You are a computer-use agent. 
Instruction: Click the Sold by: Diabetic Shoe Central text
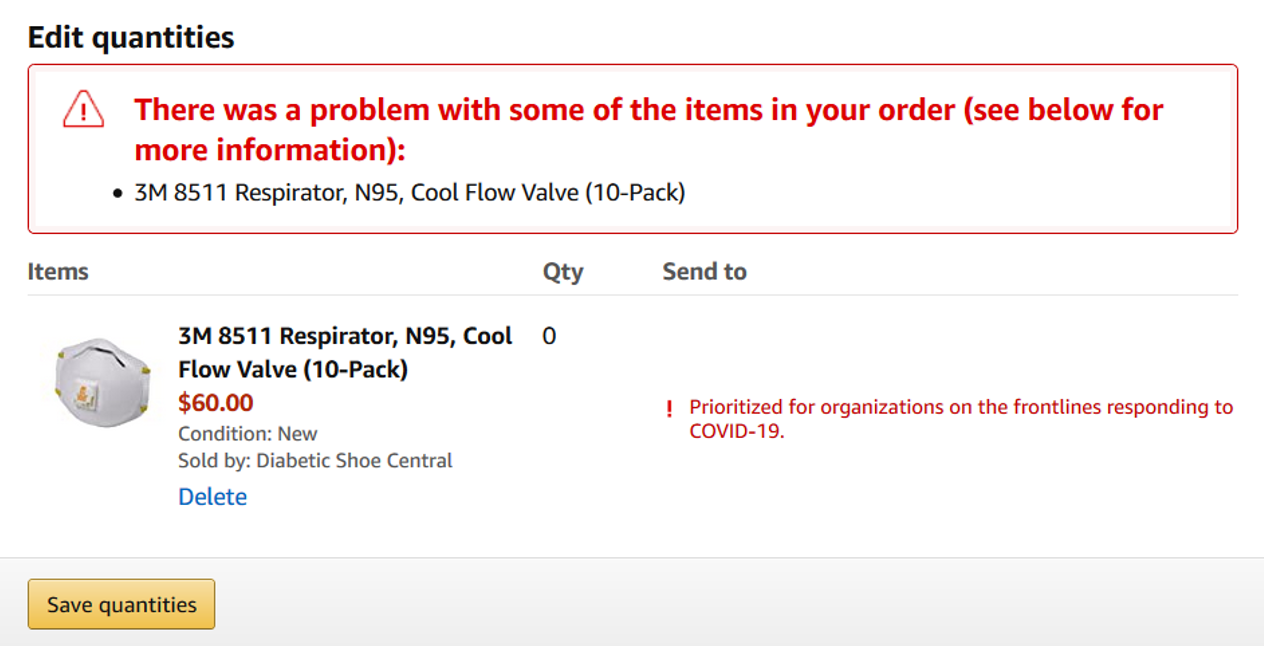[x=315, y=461]
